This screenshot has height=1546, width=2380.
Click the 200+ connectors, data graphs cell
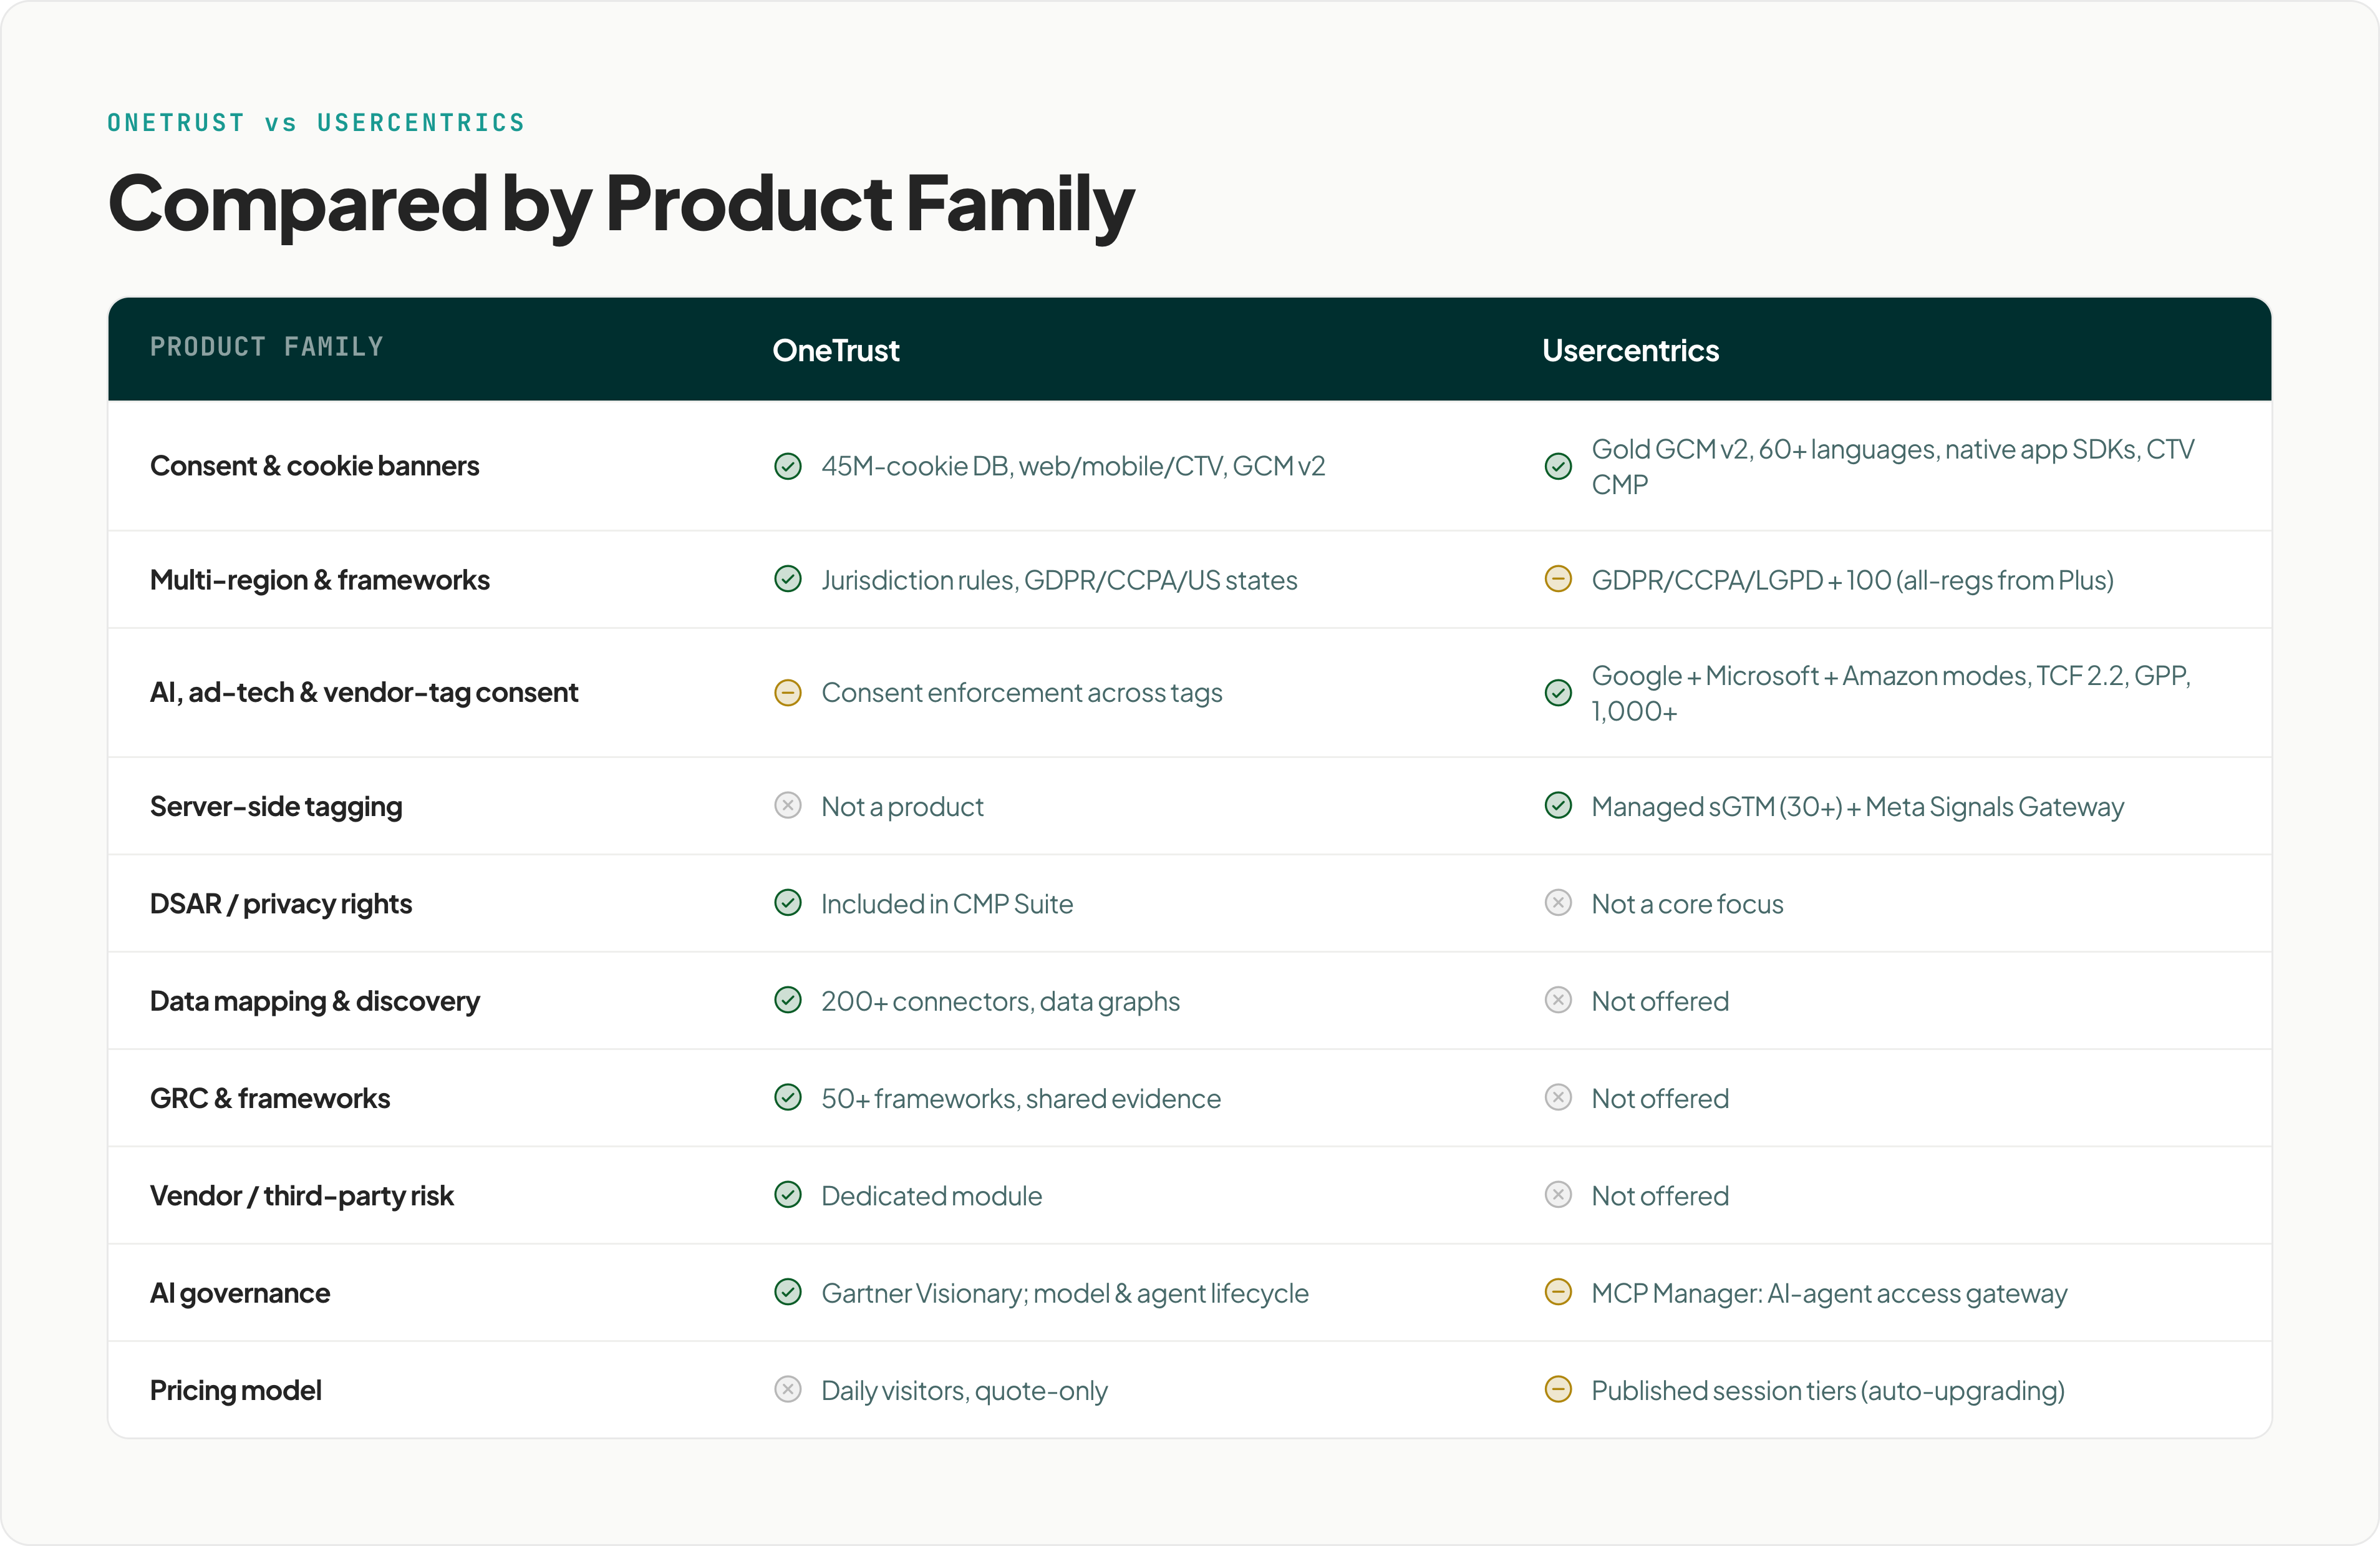click(1000, 1001)
